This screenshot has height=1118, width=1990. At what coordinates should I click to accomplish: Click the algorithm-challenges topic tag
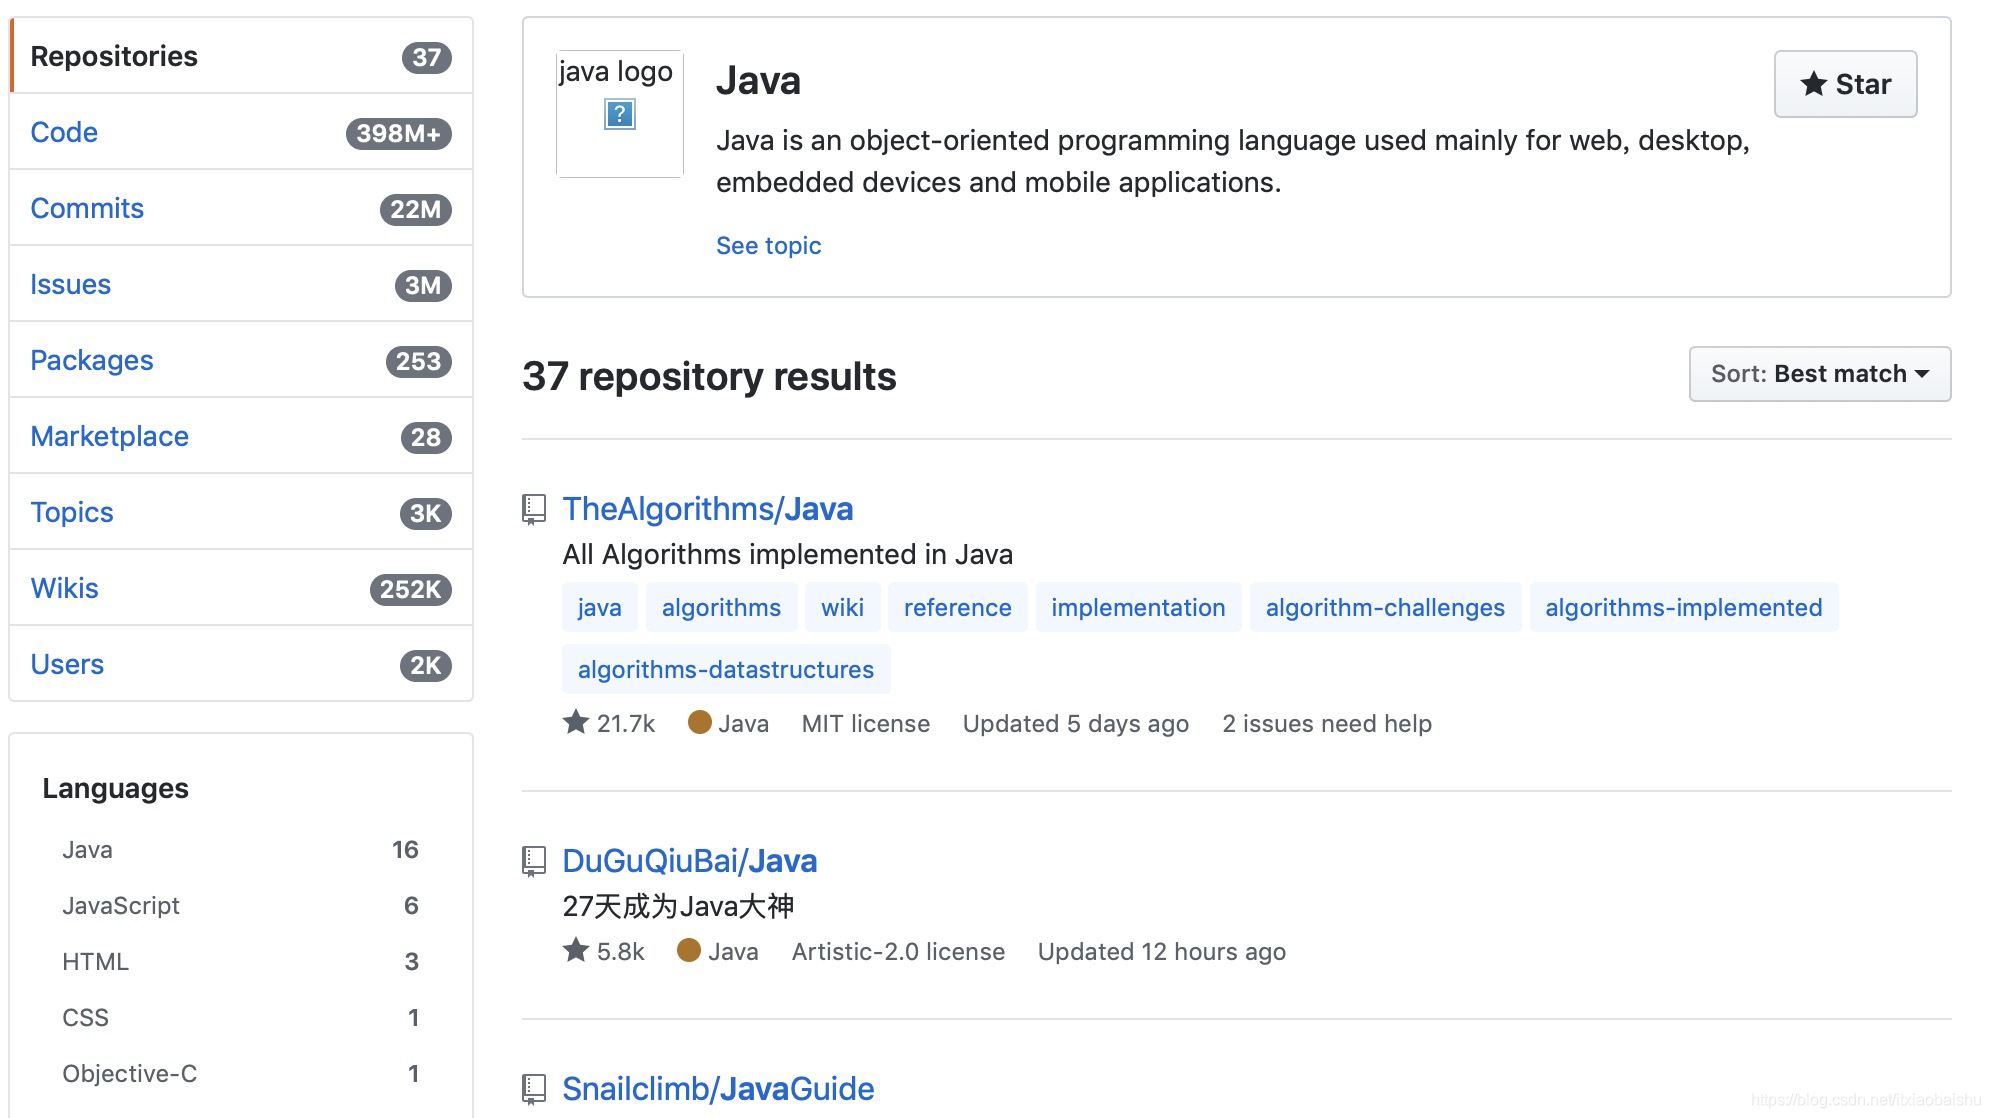click(1385, 608)
